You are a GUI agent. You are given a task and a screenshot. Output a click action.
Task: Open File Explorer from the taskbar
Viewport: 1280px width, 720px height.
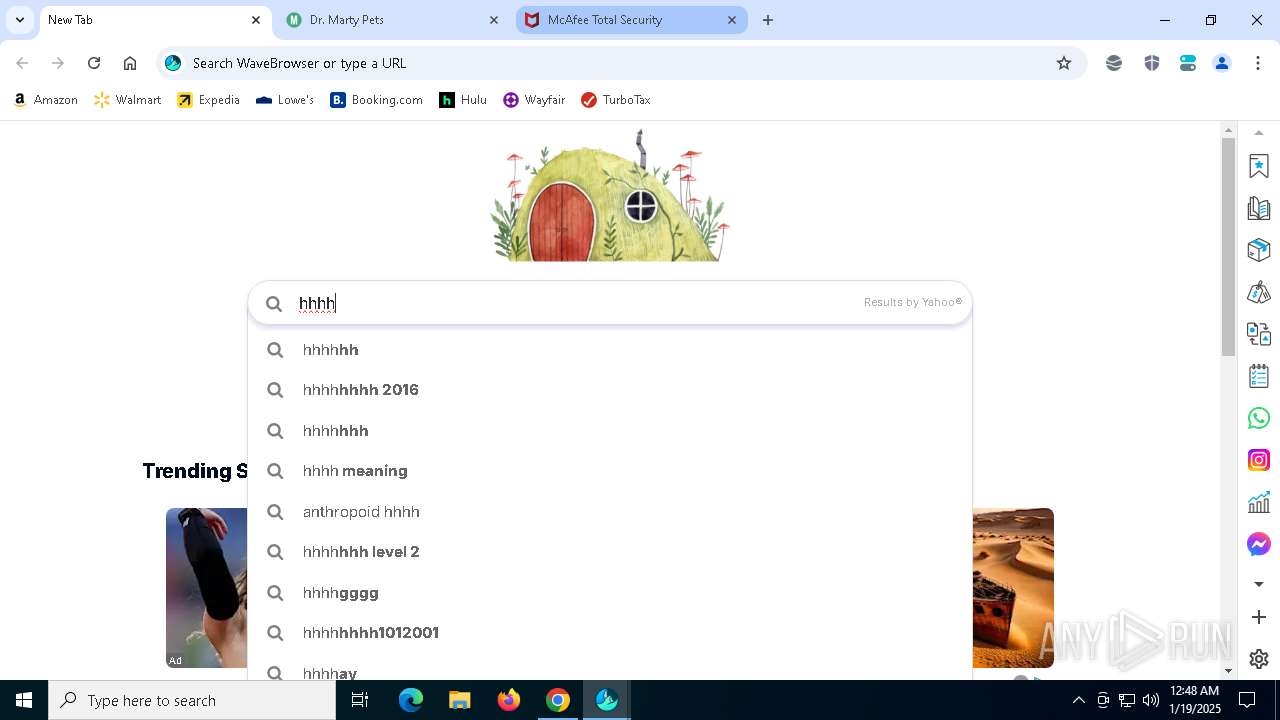[460, 700]
